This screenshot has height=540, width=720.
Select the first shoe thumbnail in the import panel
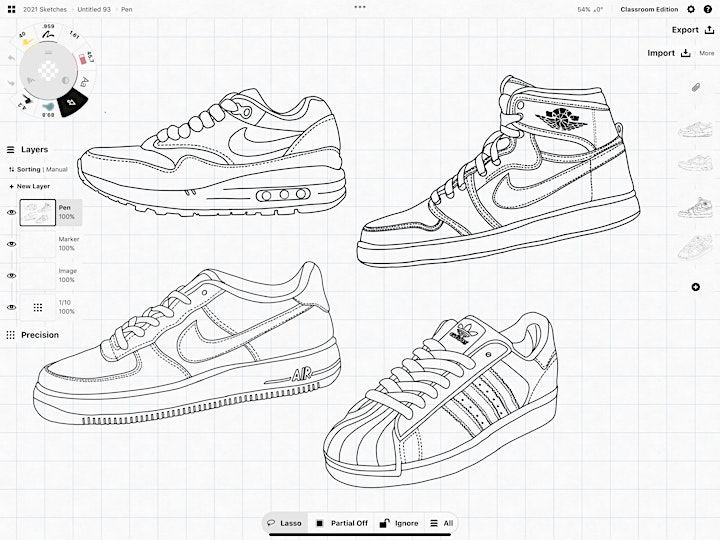pos(696,130)
